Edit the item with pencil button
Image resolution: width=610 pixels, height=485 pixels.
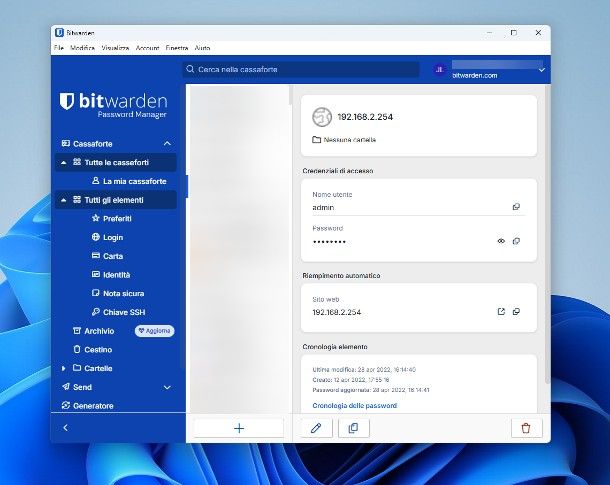pos(316,428)
